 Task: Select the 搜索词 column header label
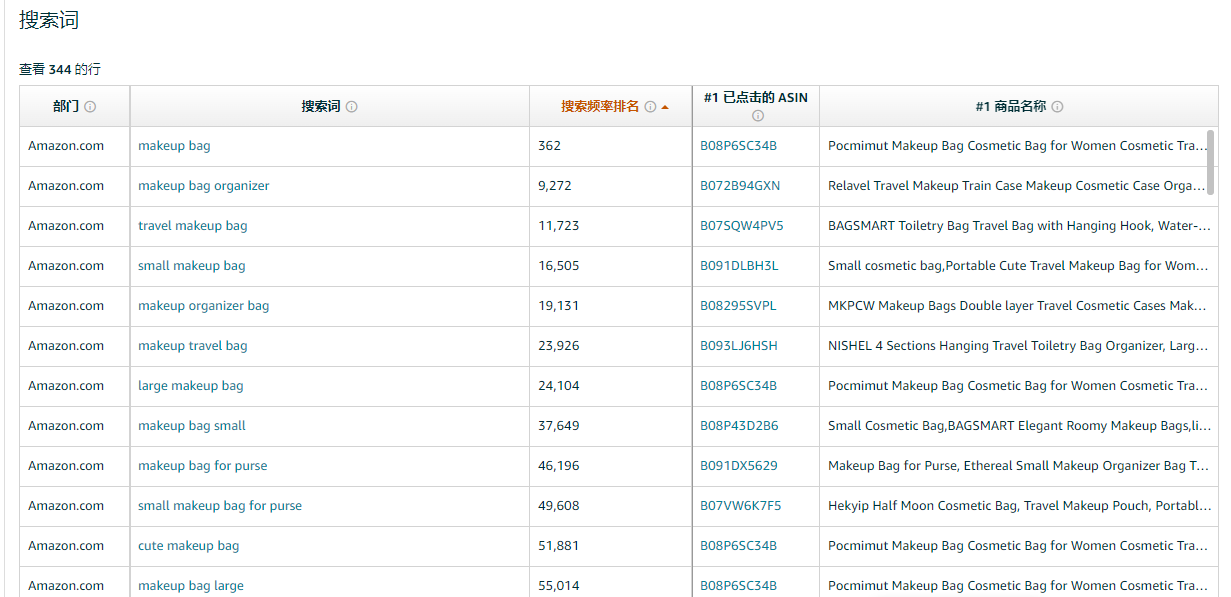(321, 107)
